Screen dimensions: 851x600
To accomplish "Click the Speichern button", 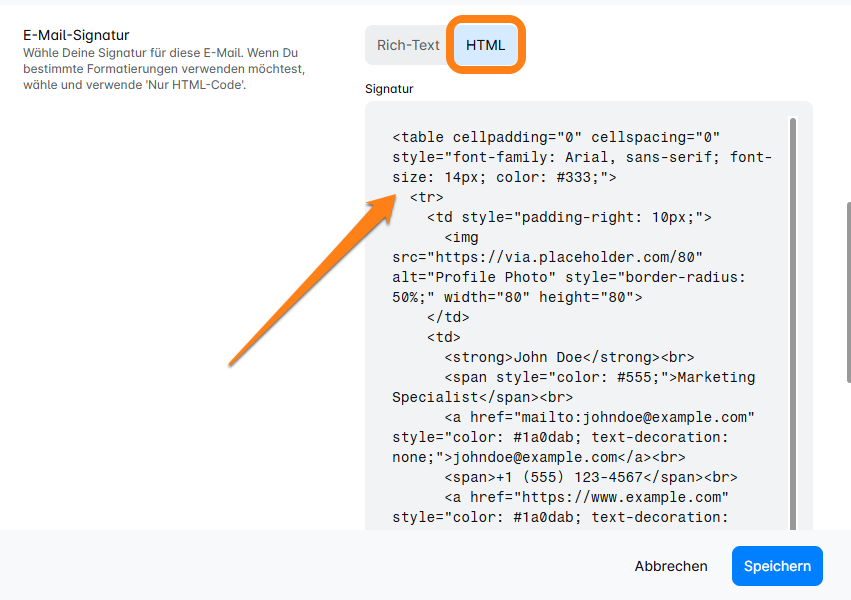I will 777,566.
